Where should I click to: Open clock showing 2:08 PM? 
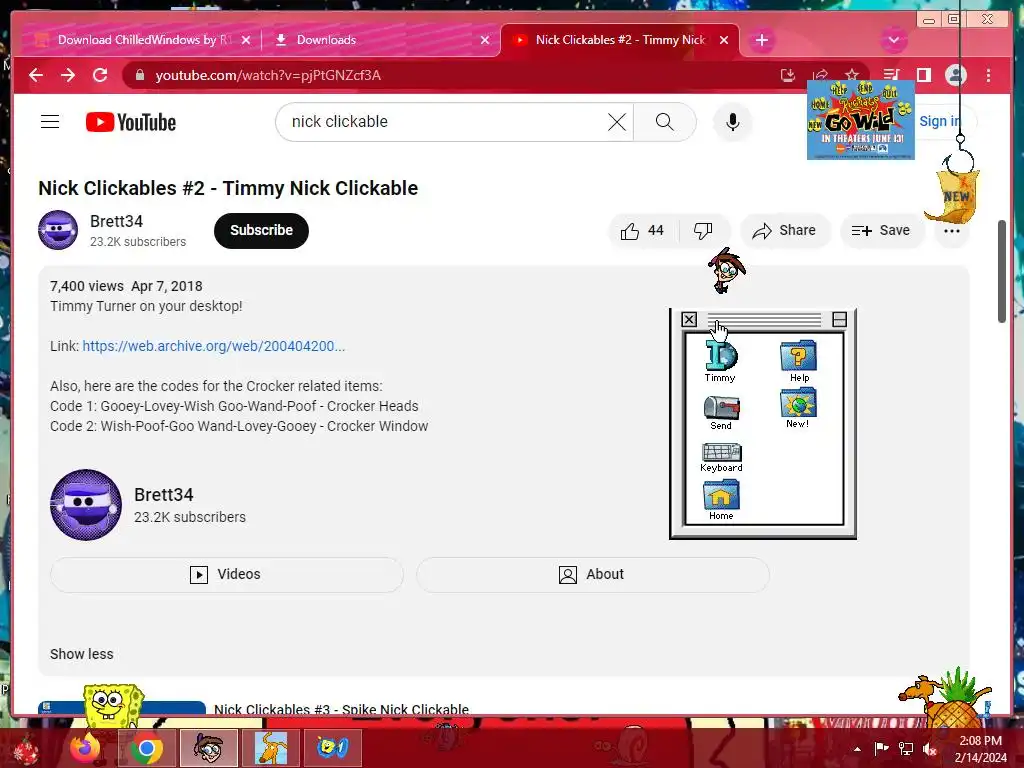point(980,748)
